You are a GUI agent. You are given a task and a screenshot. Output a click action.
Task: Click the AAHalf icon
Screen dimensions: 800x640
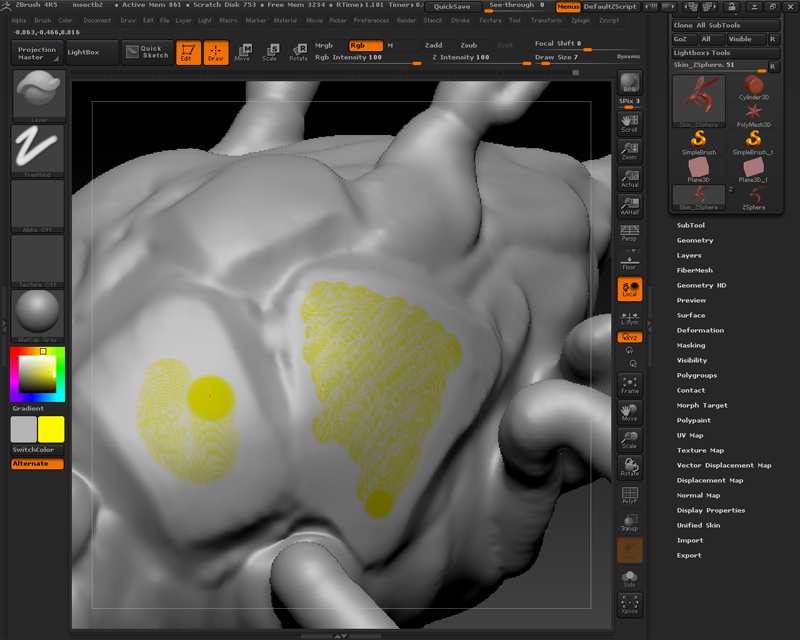(x=630, y=206)
